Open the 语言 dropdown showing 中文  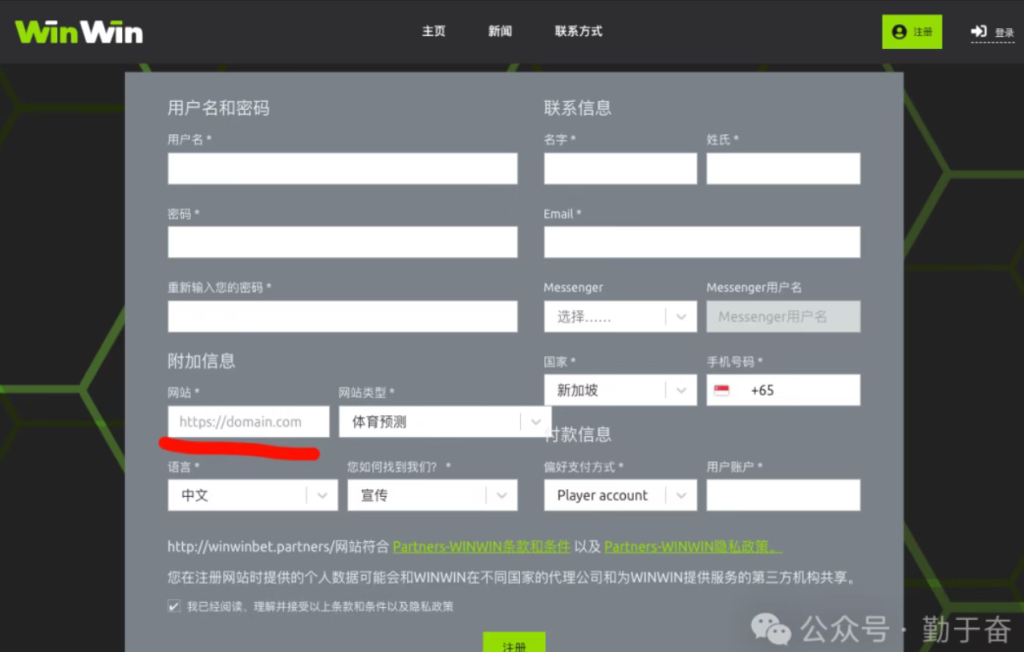coord(252,495)
